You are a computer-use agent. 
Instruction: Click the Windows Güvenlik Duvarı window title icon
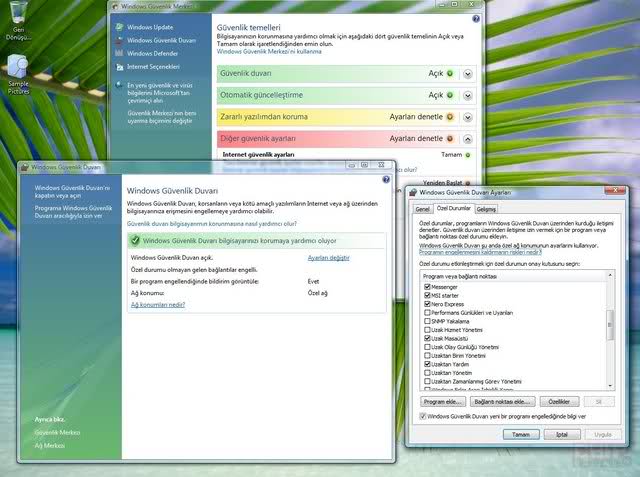[25, 167]
